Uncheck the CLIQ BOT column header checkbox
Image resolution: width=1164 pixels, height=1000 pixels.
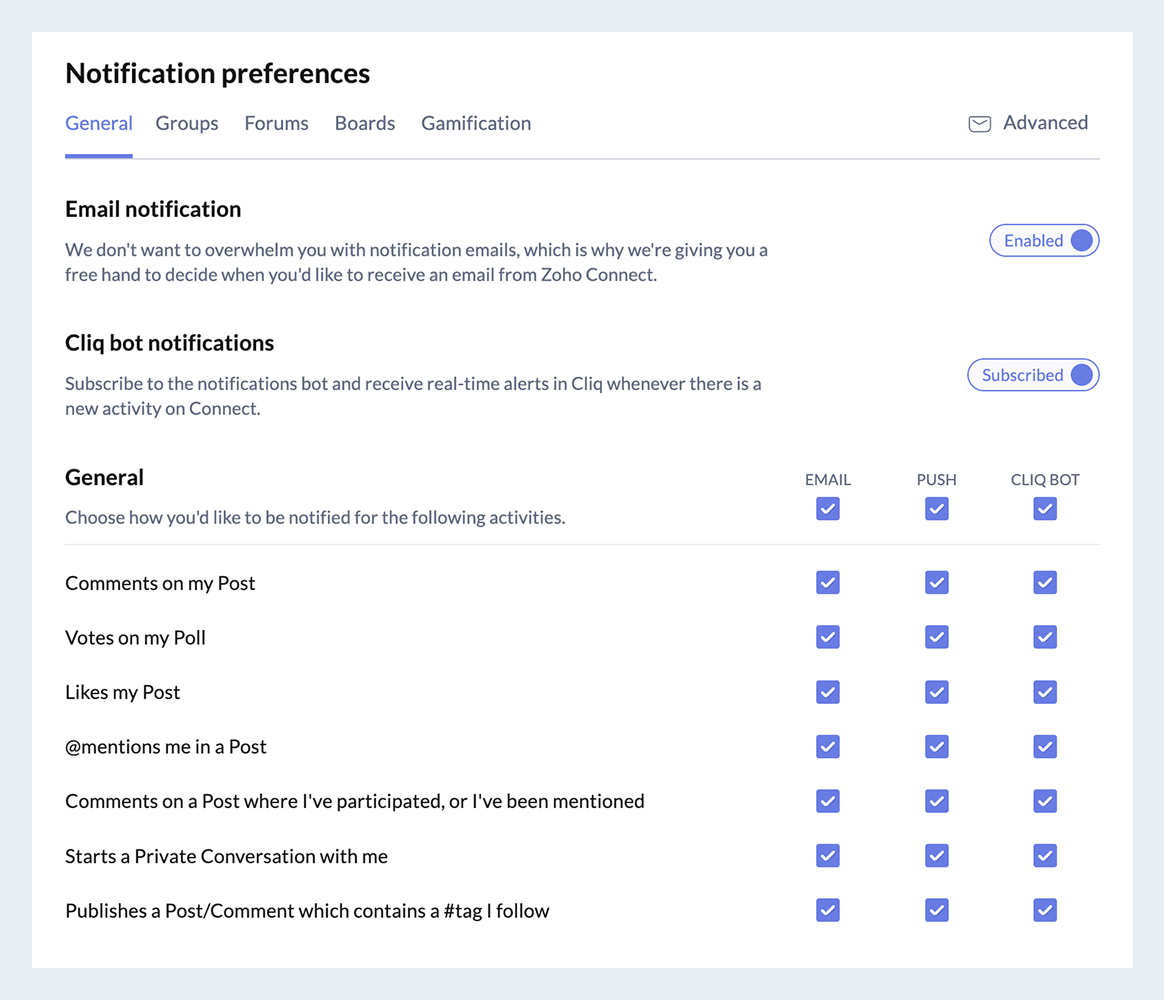tap(1045, 509)
